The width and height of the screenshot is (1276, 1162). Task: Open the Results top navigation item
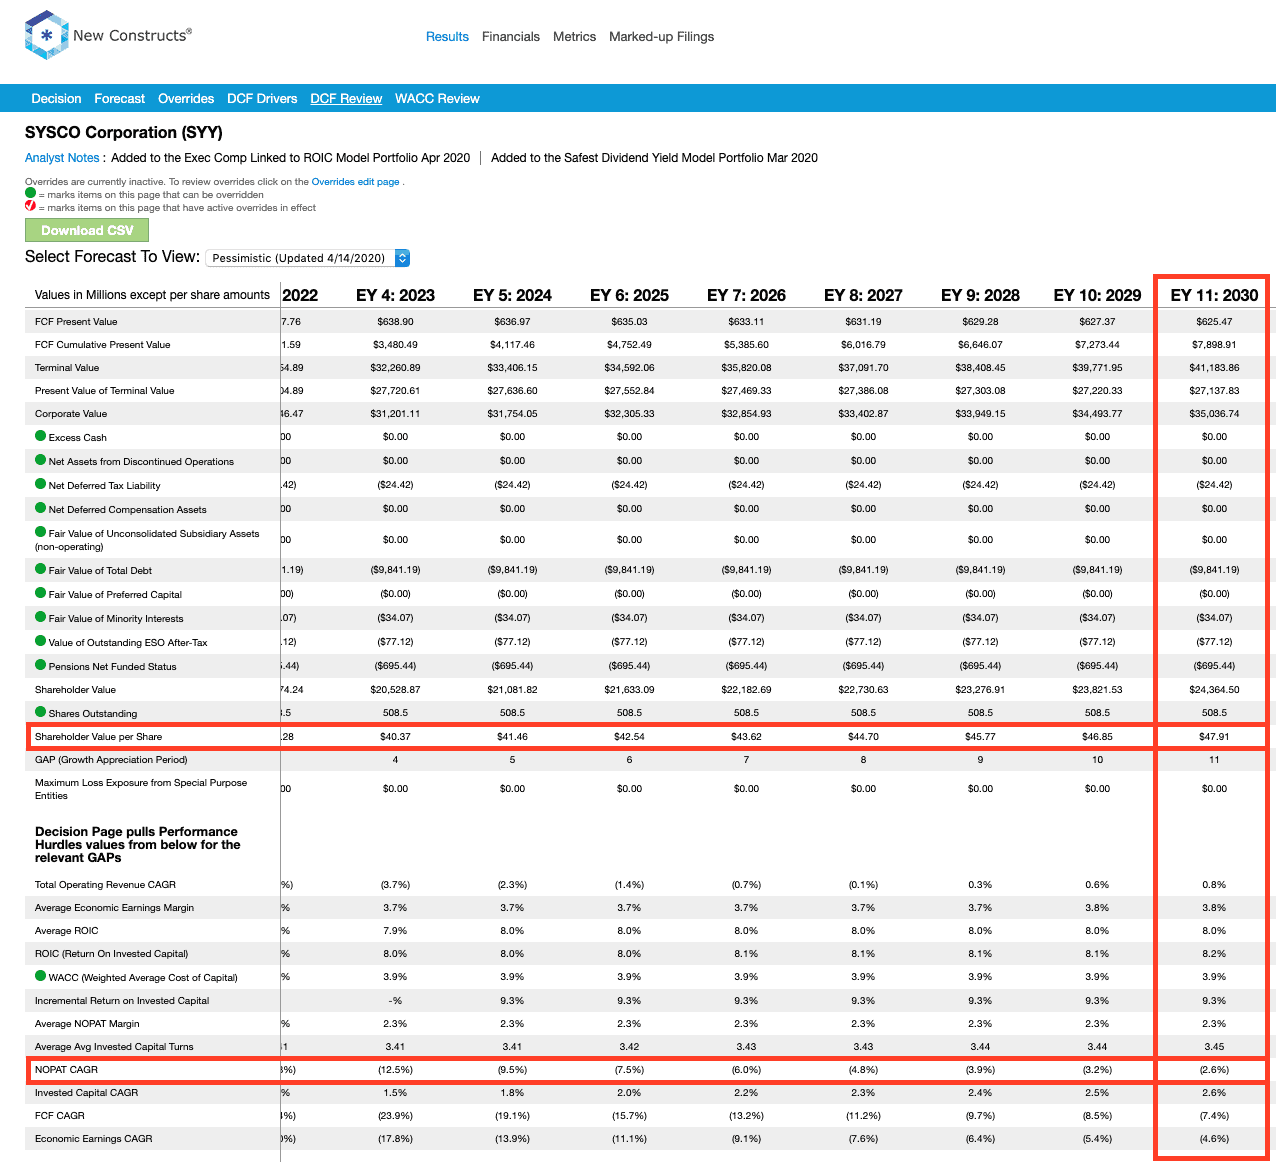tap(447, 36)
